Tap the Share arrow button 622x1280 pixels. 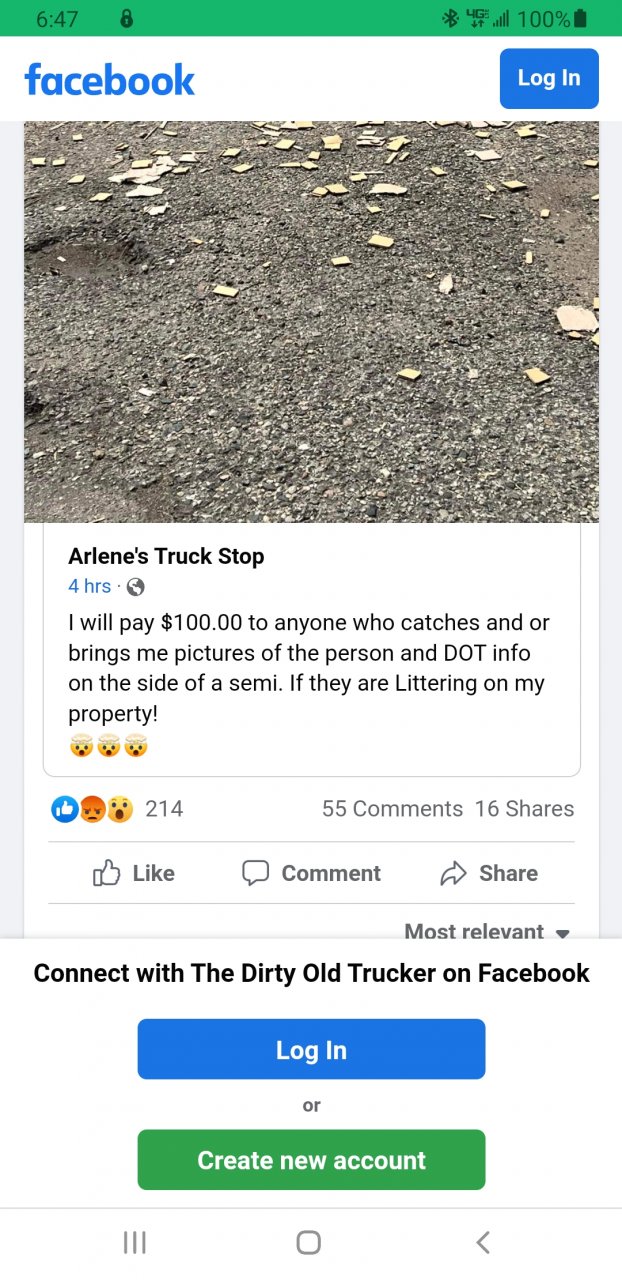pyautogui.click(x=489, y=873)
